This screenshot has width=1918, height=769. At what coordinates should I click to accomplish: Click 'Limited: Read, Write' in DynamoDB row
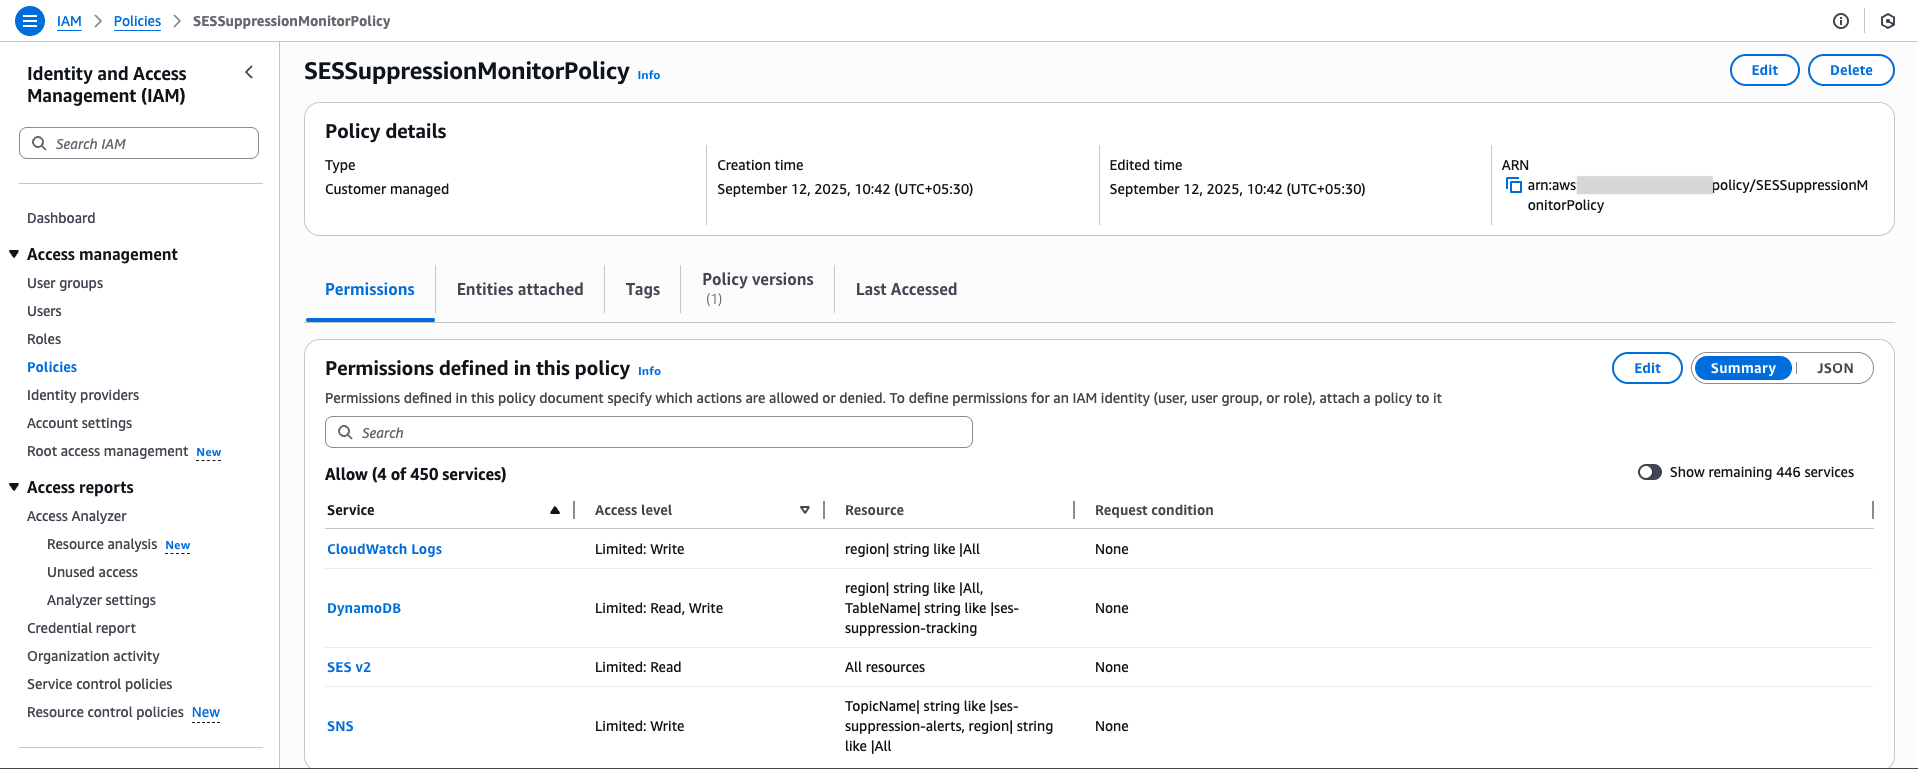point(659,608)
